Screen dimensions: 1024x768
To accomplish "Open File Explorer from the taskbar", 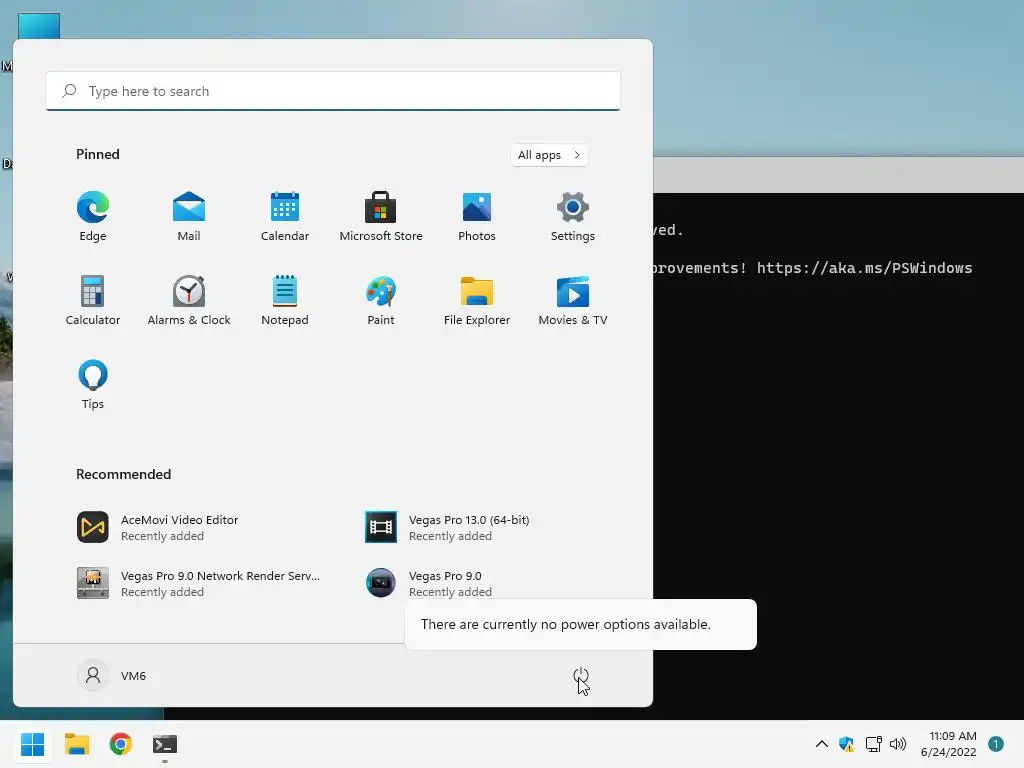I will coord(76,744).
